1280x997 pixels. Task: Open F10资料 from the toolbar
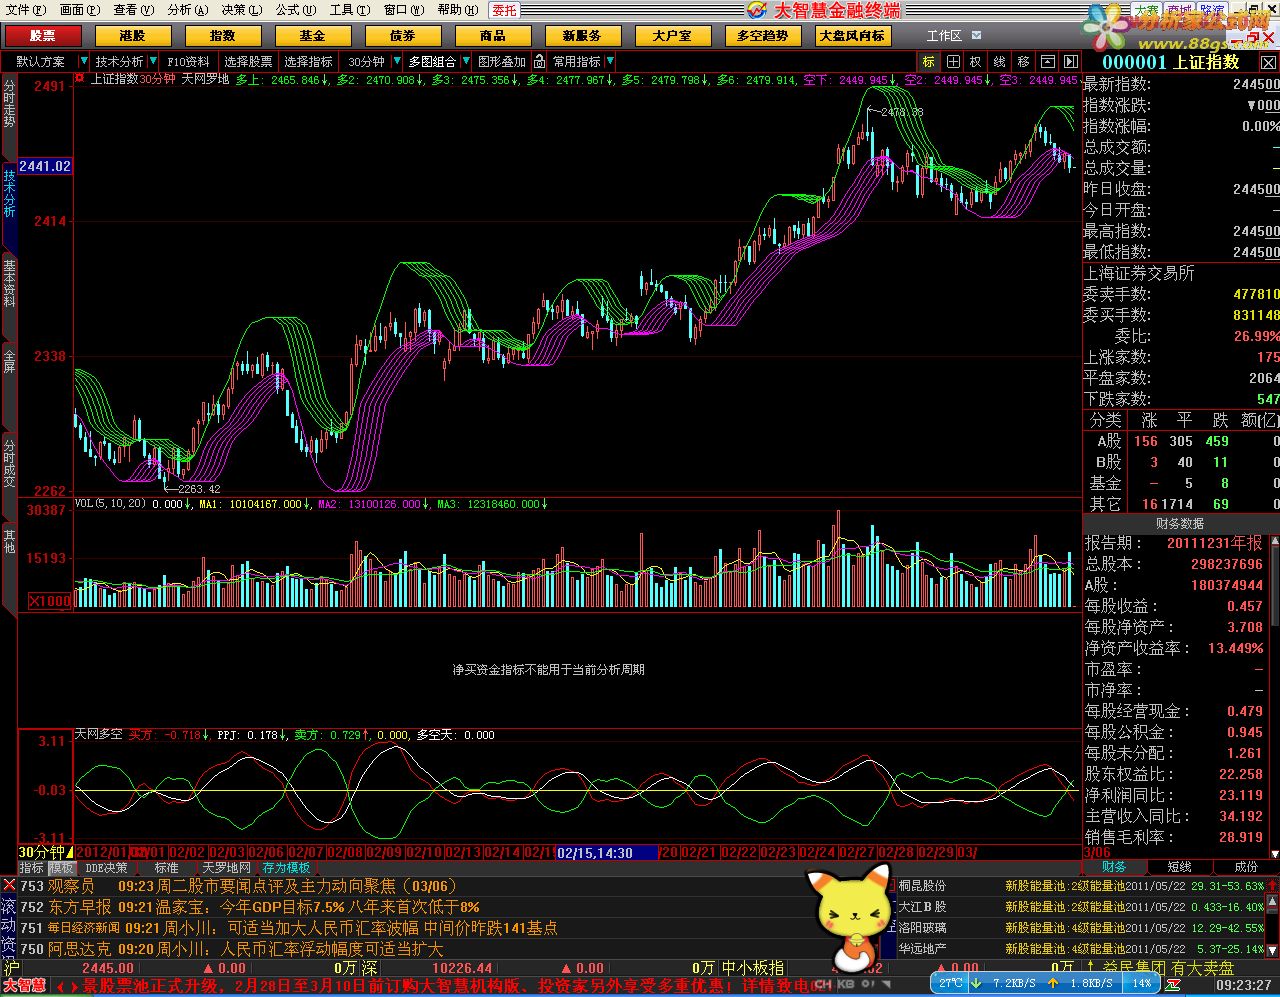[x=188, y=61]
